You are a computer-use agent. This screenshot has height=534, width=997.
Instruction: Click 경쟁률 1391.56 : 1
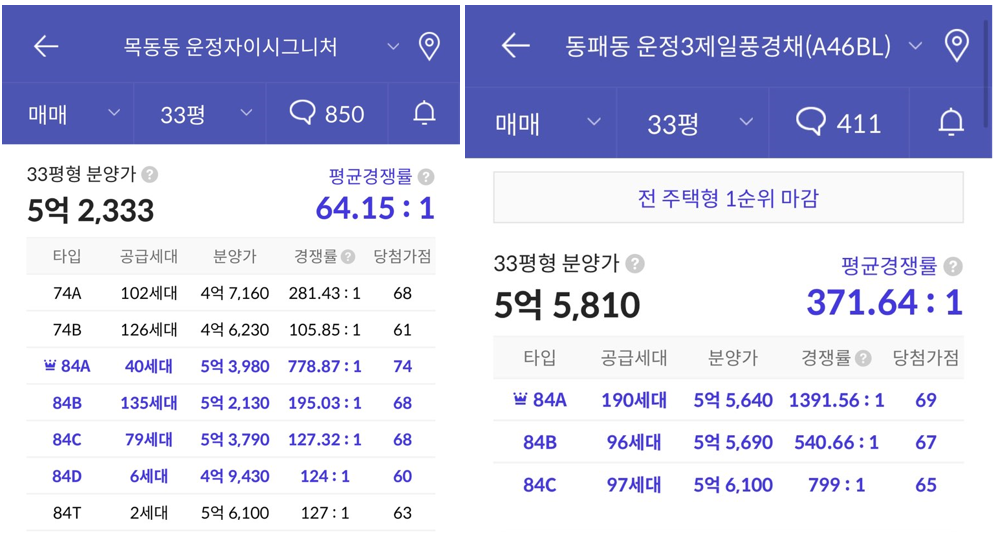[836, 400]
